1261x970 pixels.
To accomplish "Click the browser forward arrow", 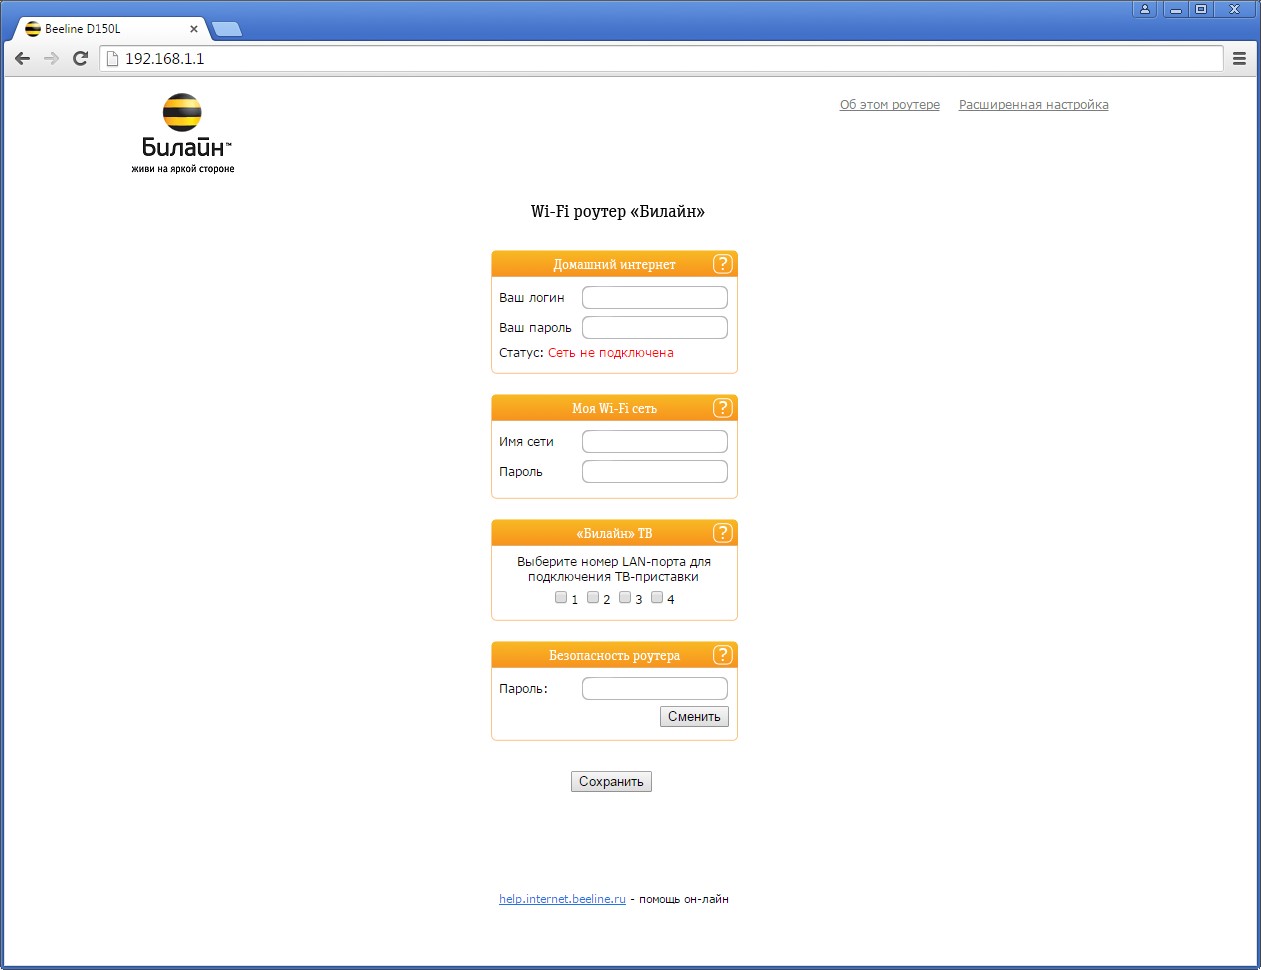I will pos(52,58).
